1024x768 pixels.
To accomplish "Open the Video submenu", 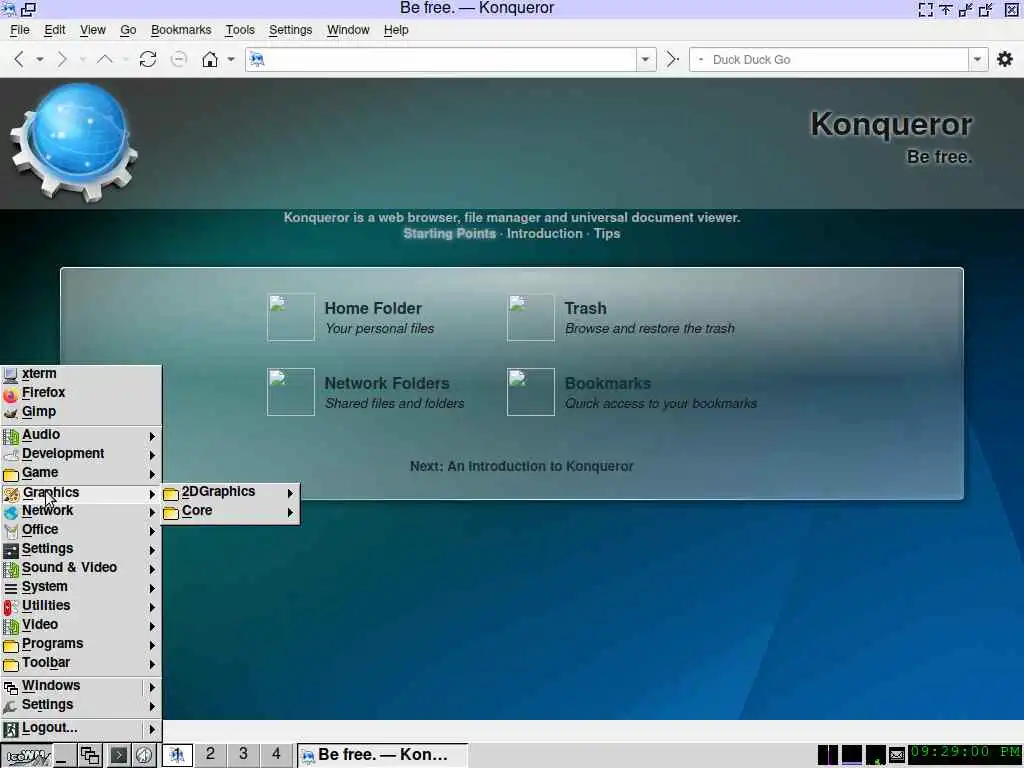I will pos(81,625).
